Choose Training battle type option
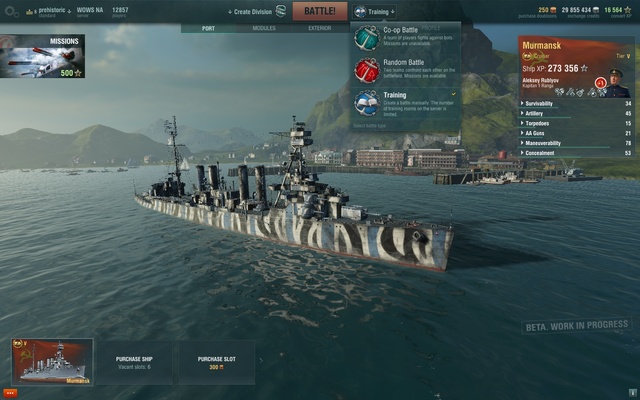The height and width of the screenshot is (400, 640). 406,104
